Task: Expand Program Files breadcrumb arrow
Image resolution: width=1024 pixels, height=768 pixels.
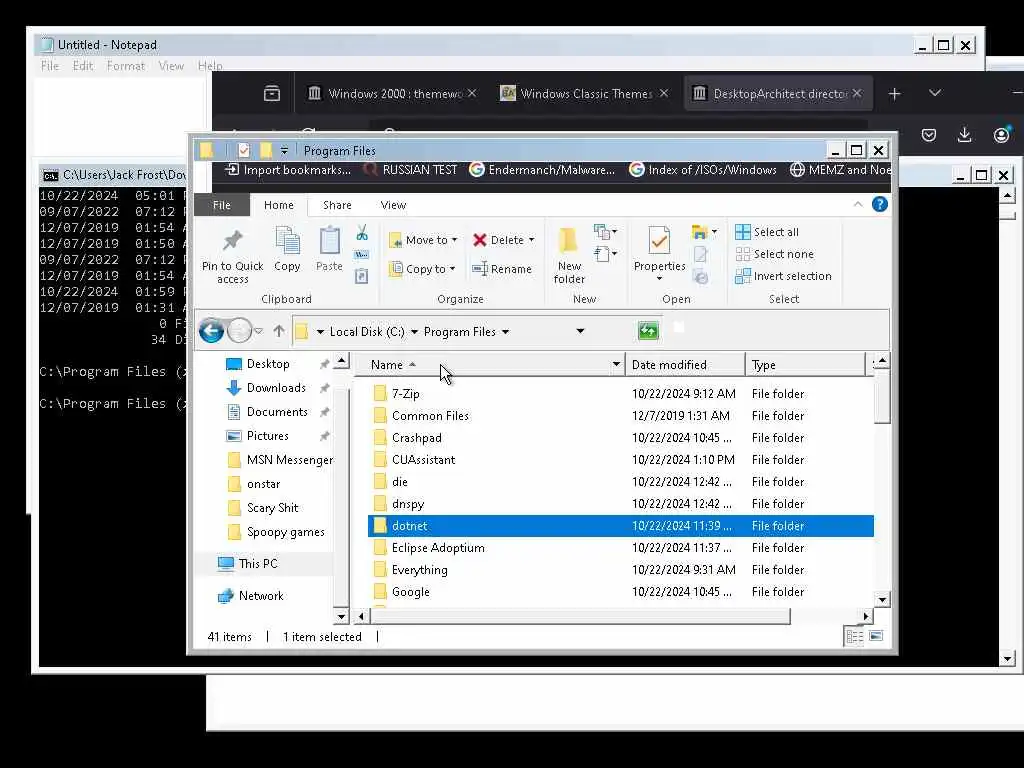Action: click(505, 332)
